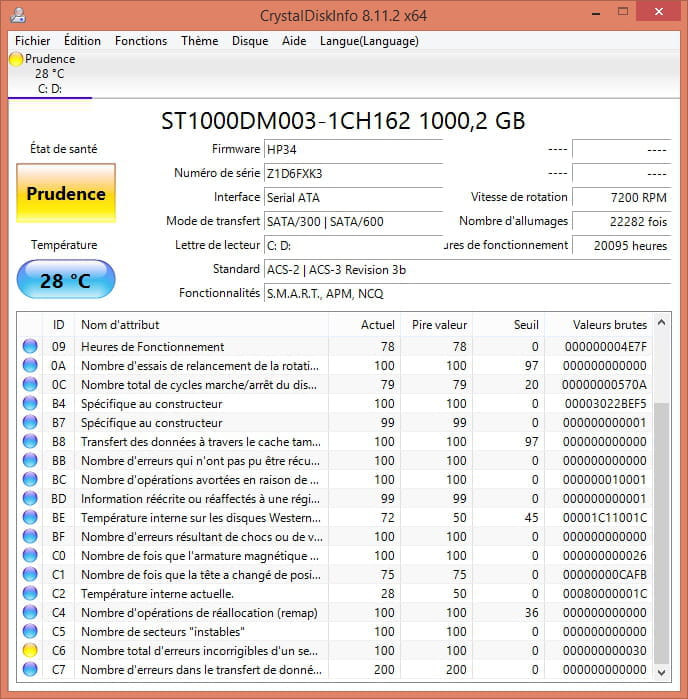Click the CrystalDiskInfo app icon in title bar
This screenshot has width=688, height=699.
(x=17, y=15)
